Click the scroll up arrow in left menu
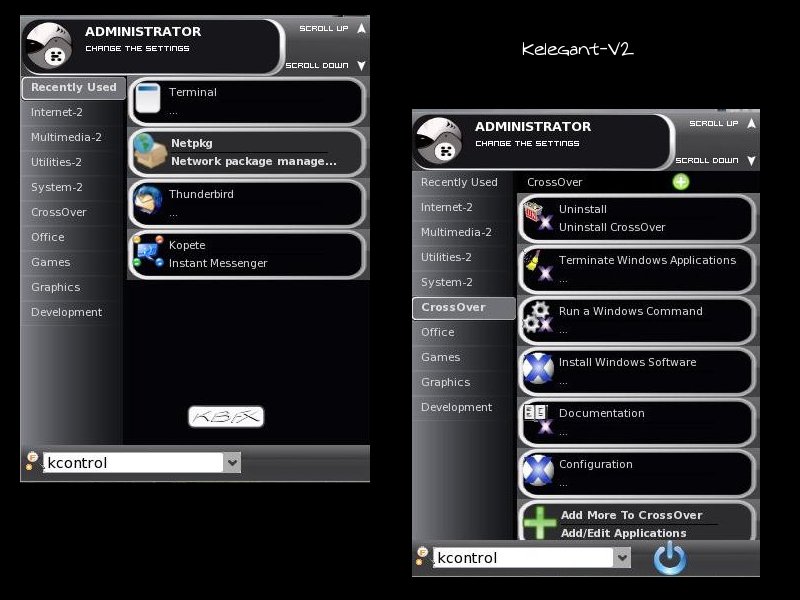This screenshot has width=800, height=600. (361, 29)
